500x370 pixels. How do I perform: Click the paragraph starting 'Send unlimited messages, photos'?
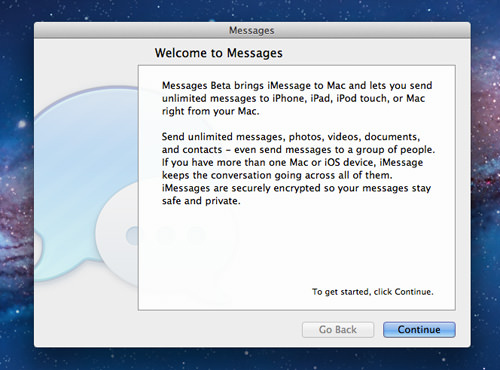point(298,169)
